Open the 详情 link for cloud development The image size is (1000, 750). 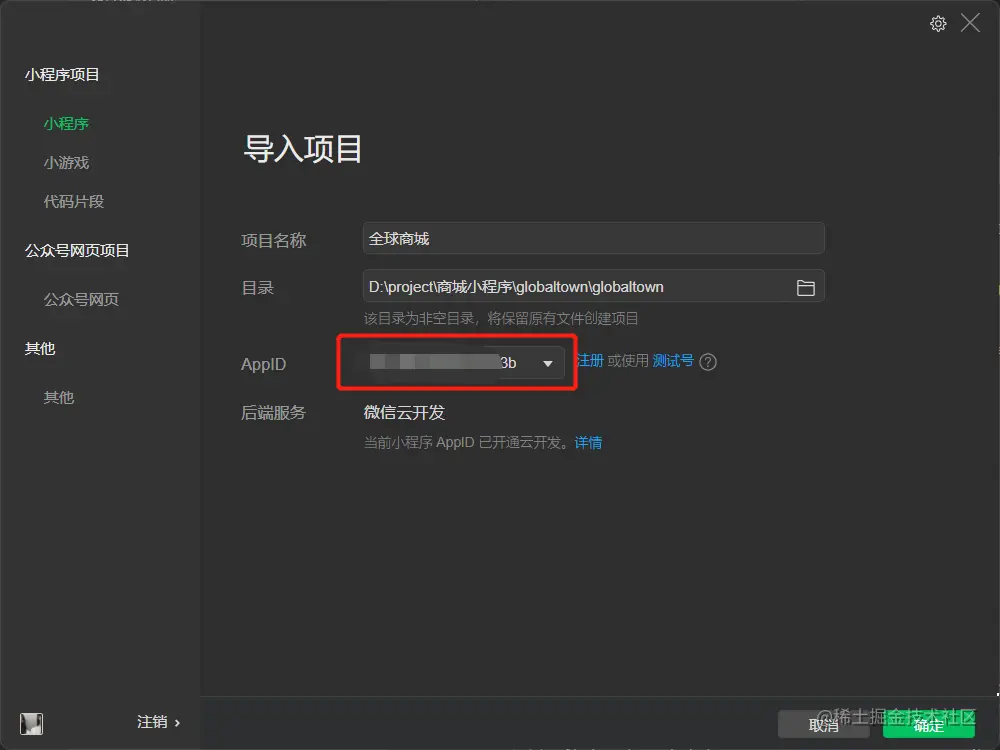tap(588, 443)
